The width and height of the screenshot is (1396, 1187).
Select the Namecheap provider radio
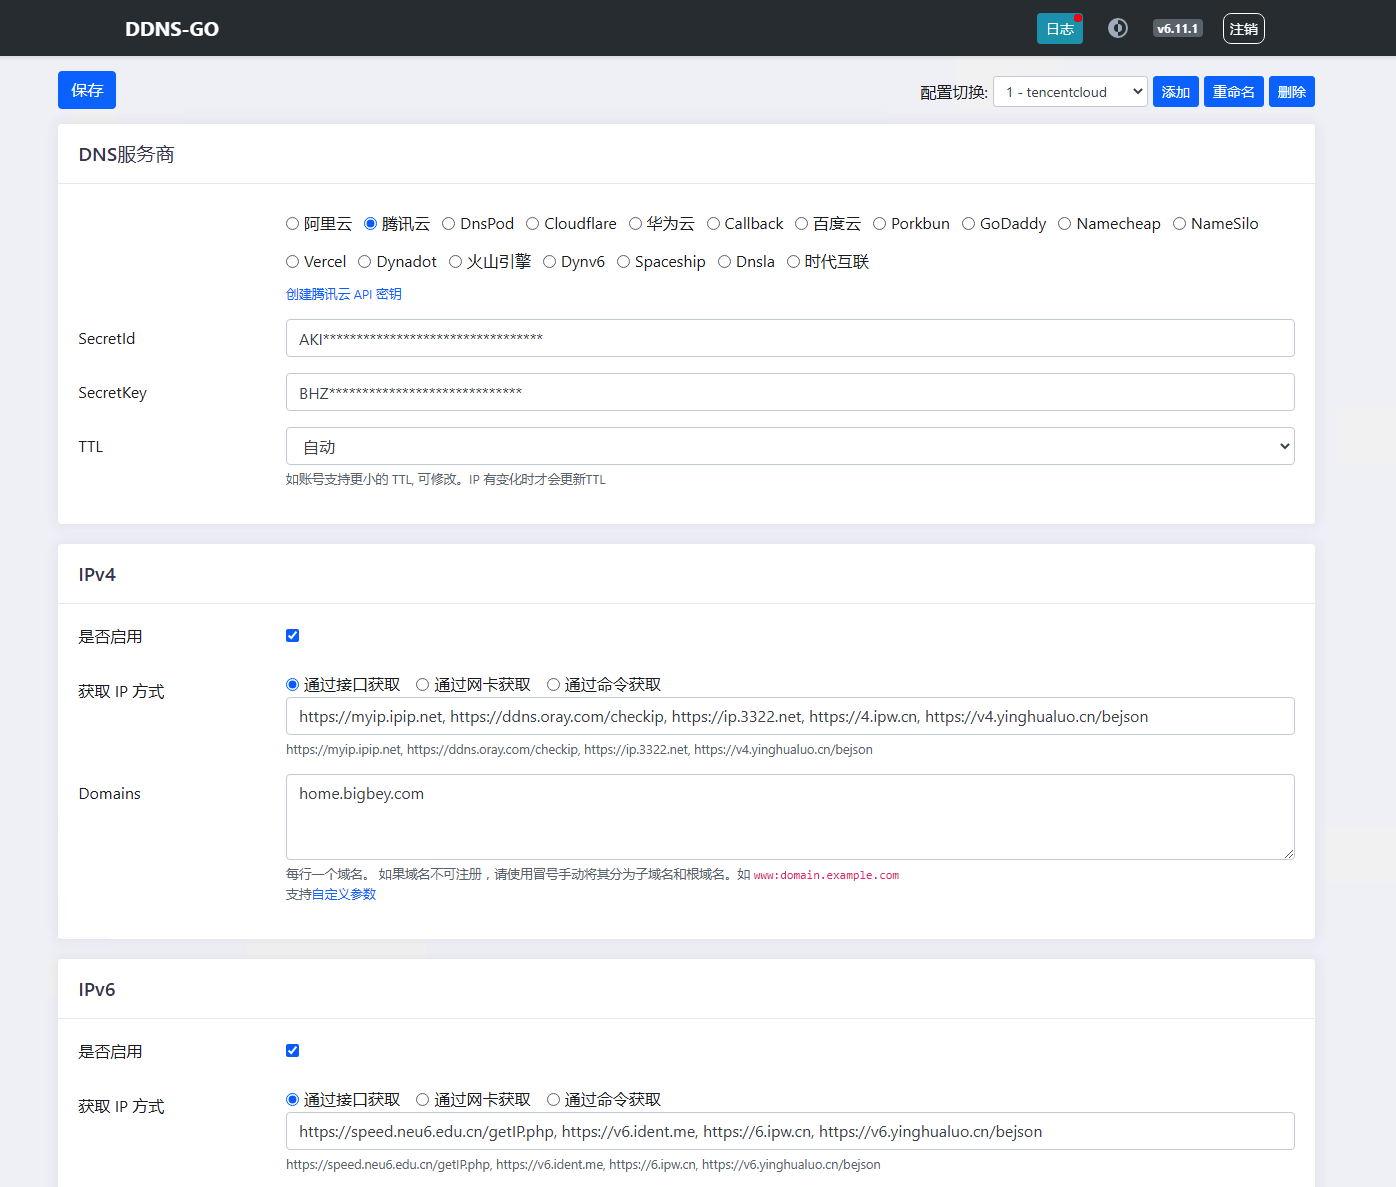point(1065,224)
